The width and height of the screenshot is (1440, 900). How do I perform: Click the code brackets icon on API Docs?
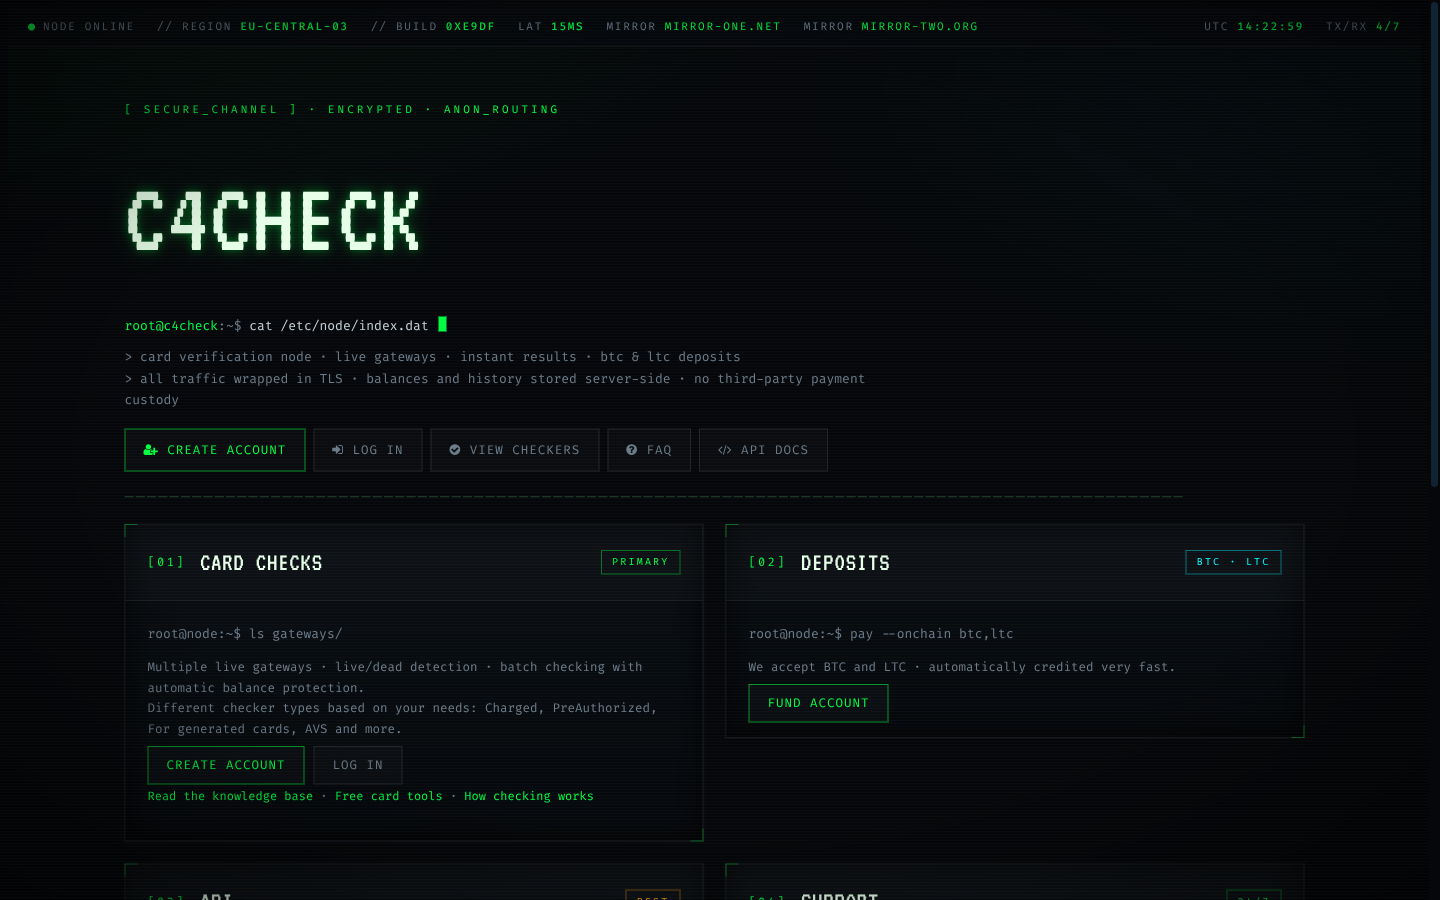(725, 450)
